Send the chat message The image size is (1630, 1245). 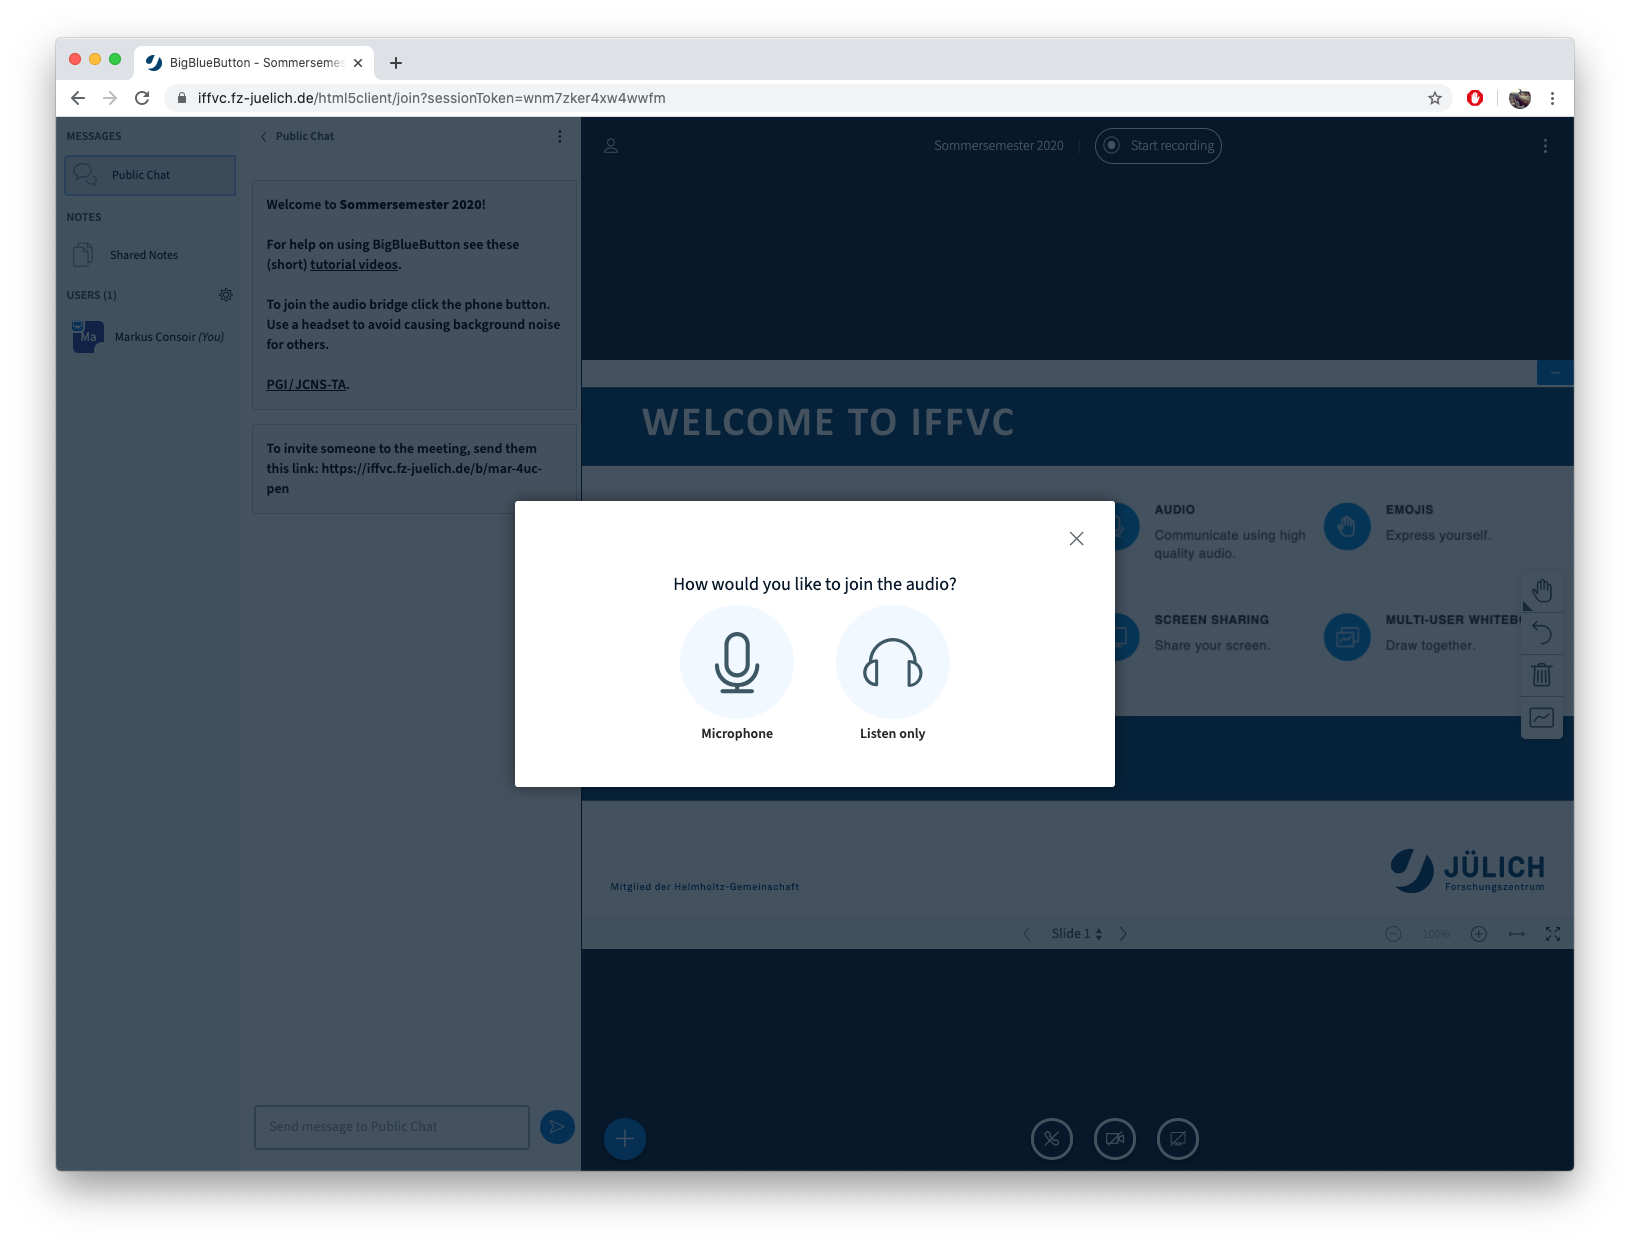557,1127
